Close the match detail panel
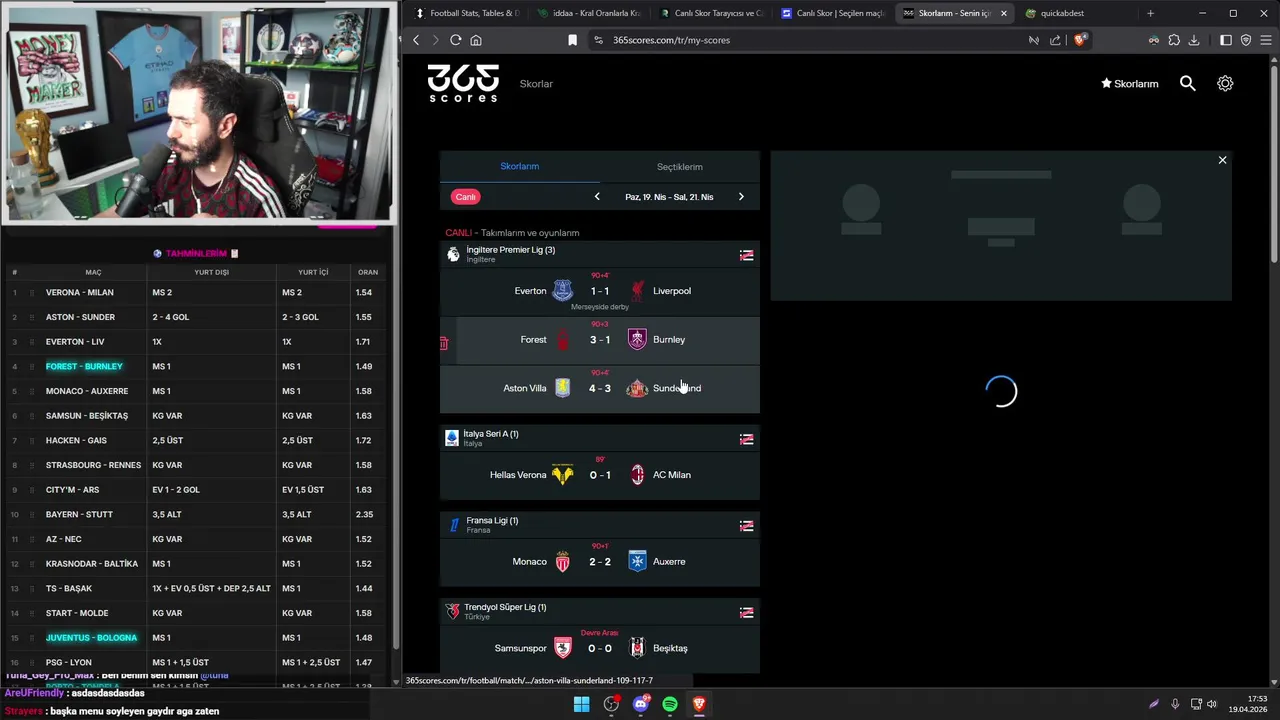Screen dimensions: 1280x720 (x=1222, y=160)
